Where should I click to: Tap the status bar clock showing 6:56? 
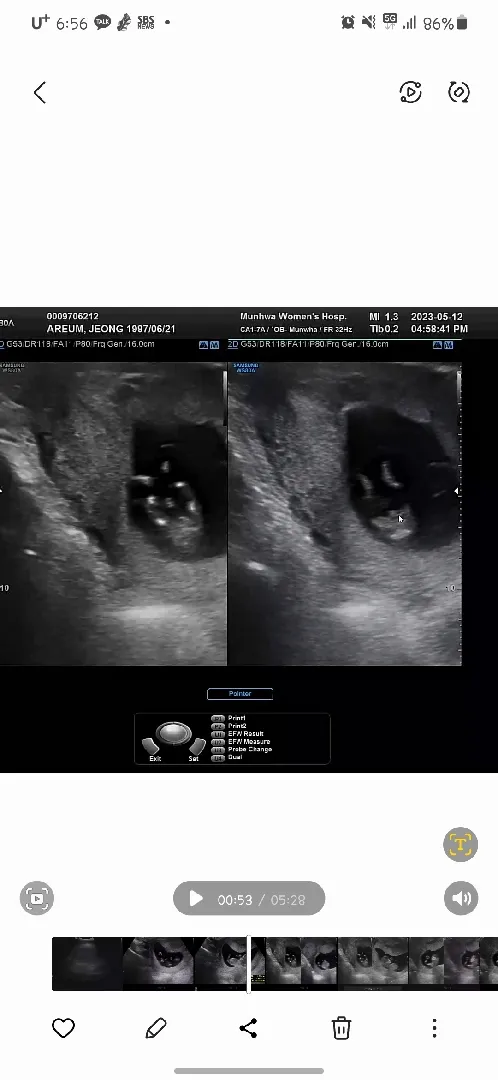tap(72, 23)
